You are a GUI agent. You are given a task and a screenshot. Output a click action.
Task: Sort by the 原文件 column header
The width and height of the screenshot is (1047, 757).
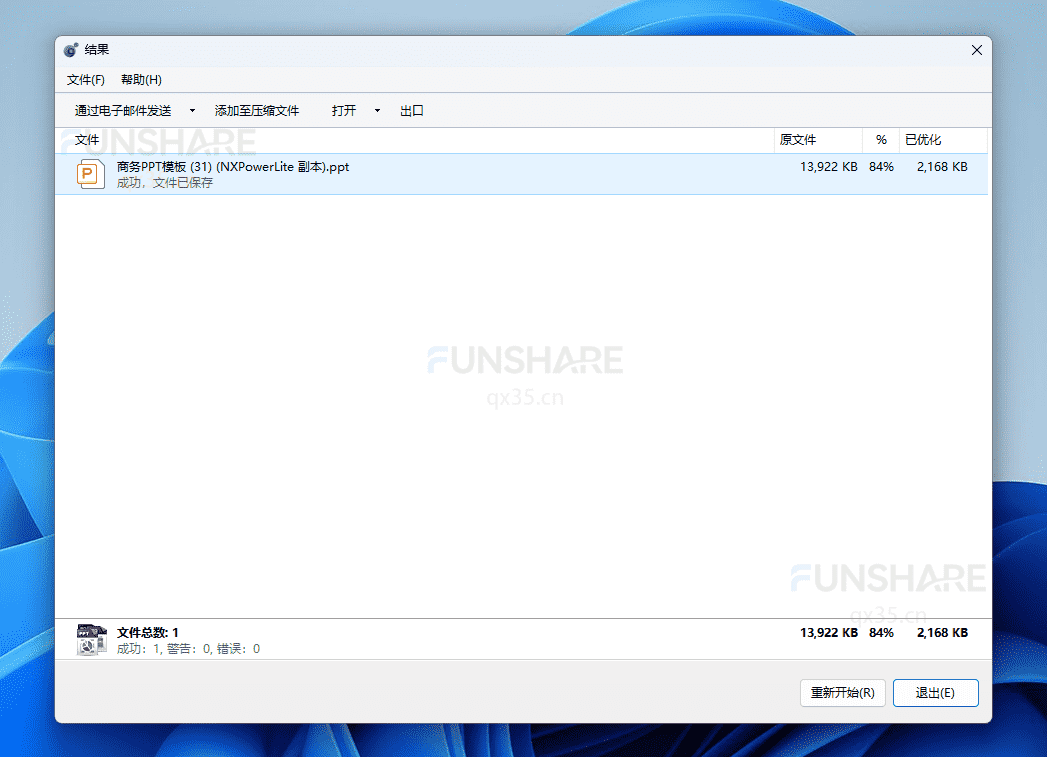(x=797, y=140)
